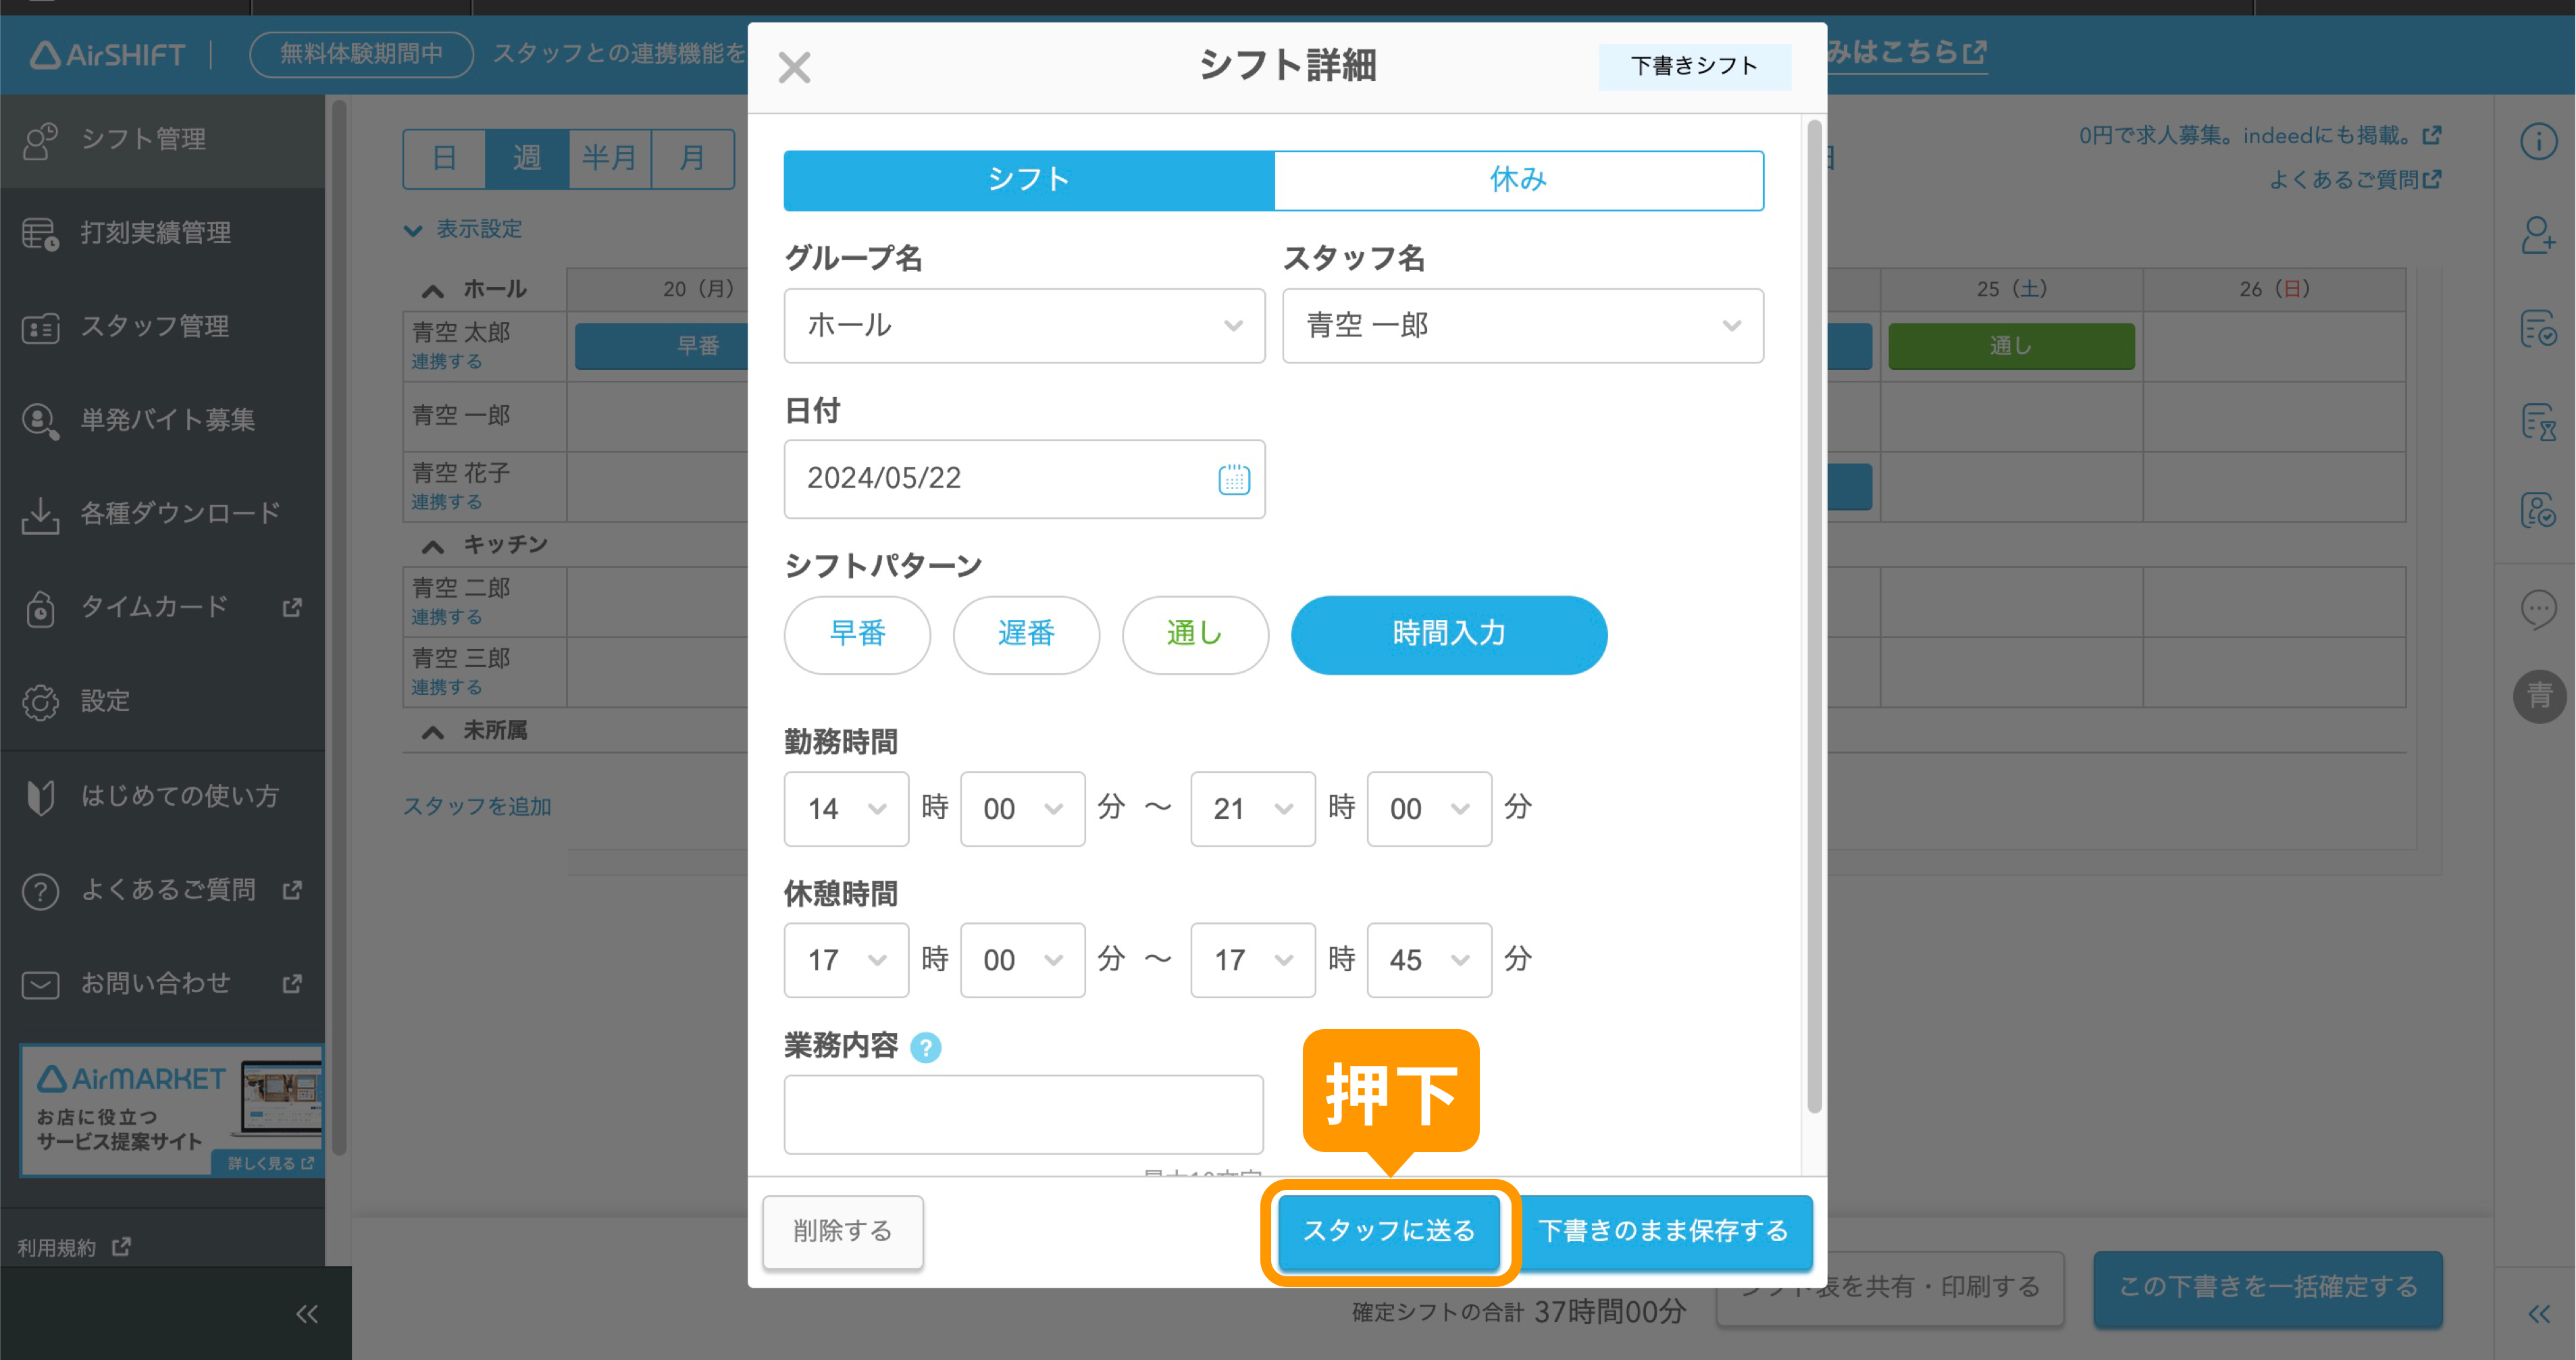Switch to the 休み tab in dialog
This screenshot has height=1360, width=2576.
click(x=1518, y=180)
